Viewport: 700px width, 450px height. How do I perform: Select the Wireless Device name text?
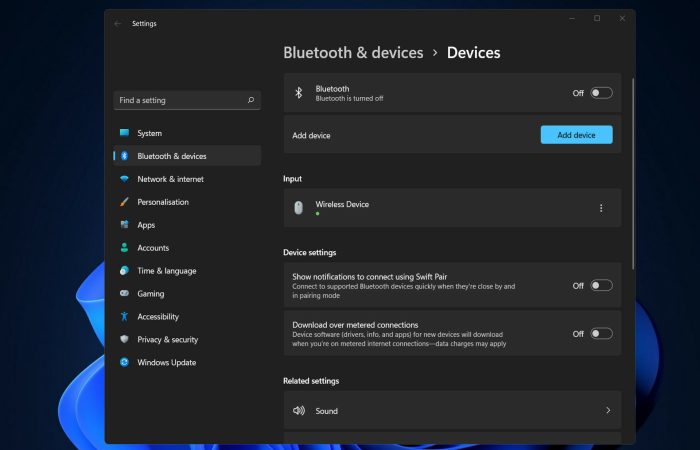[x=342, y=204]
